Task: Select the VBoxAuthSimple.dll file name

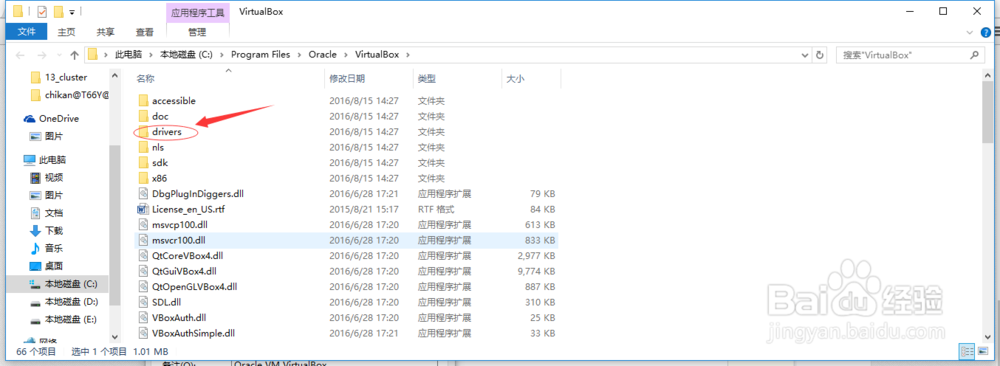Action: [x=194, y=333]
